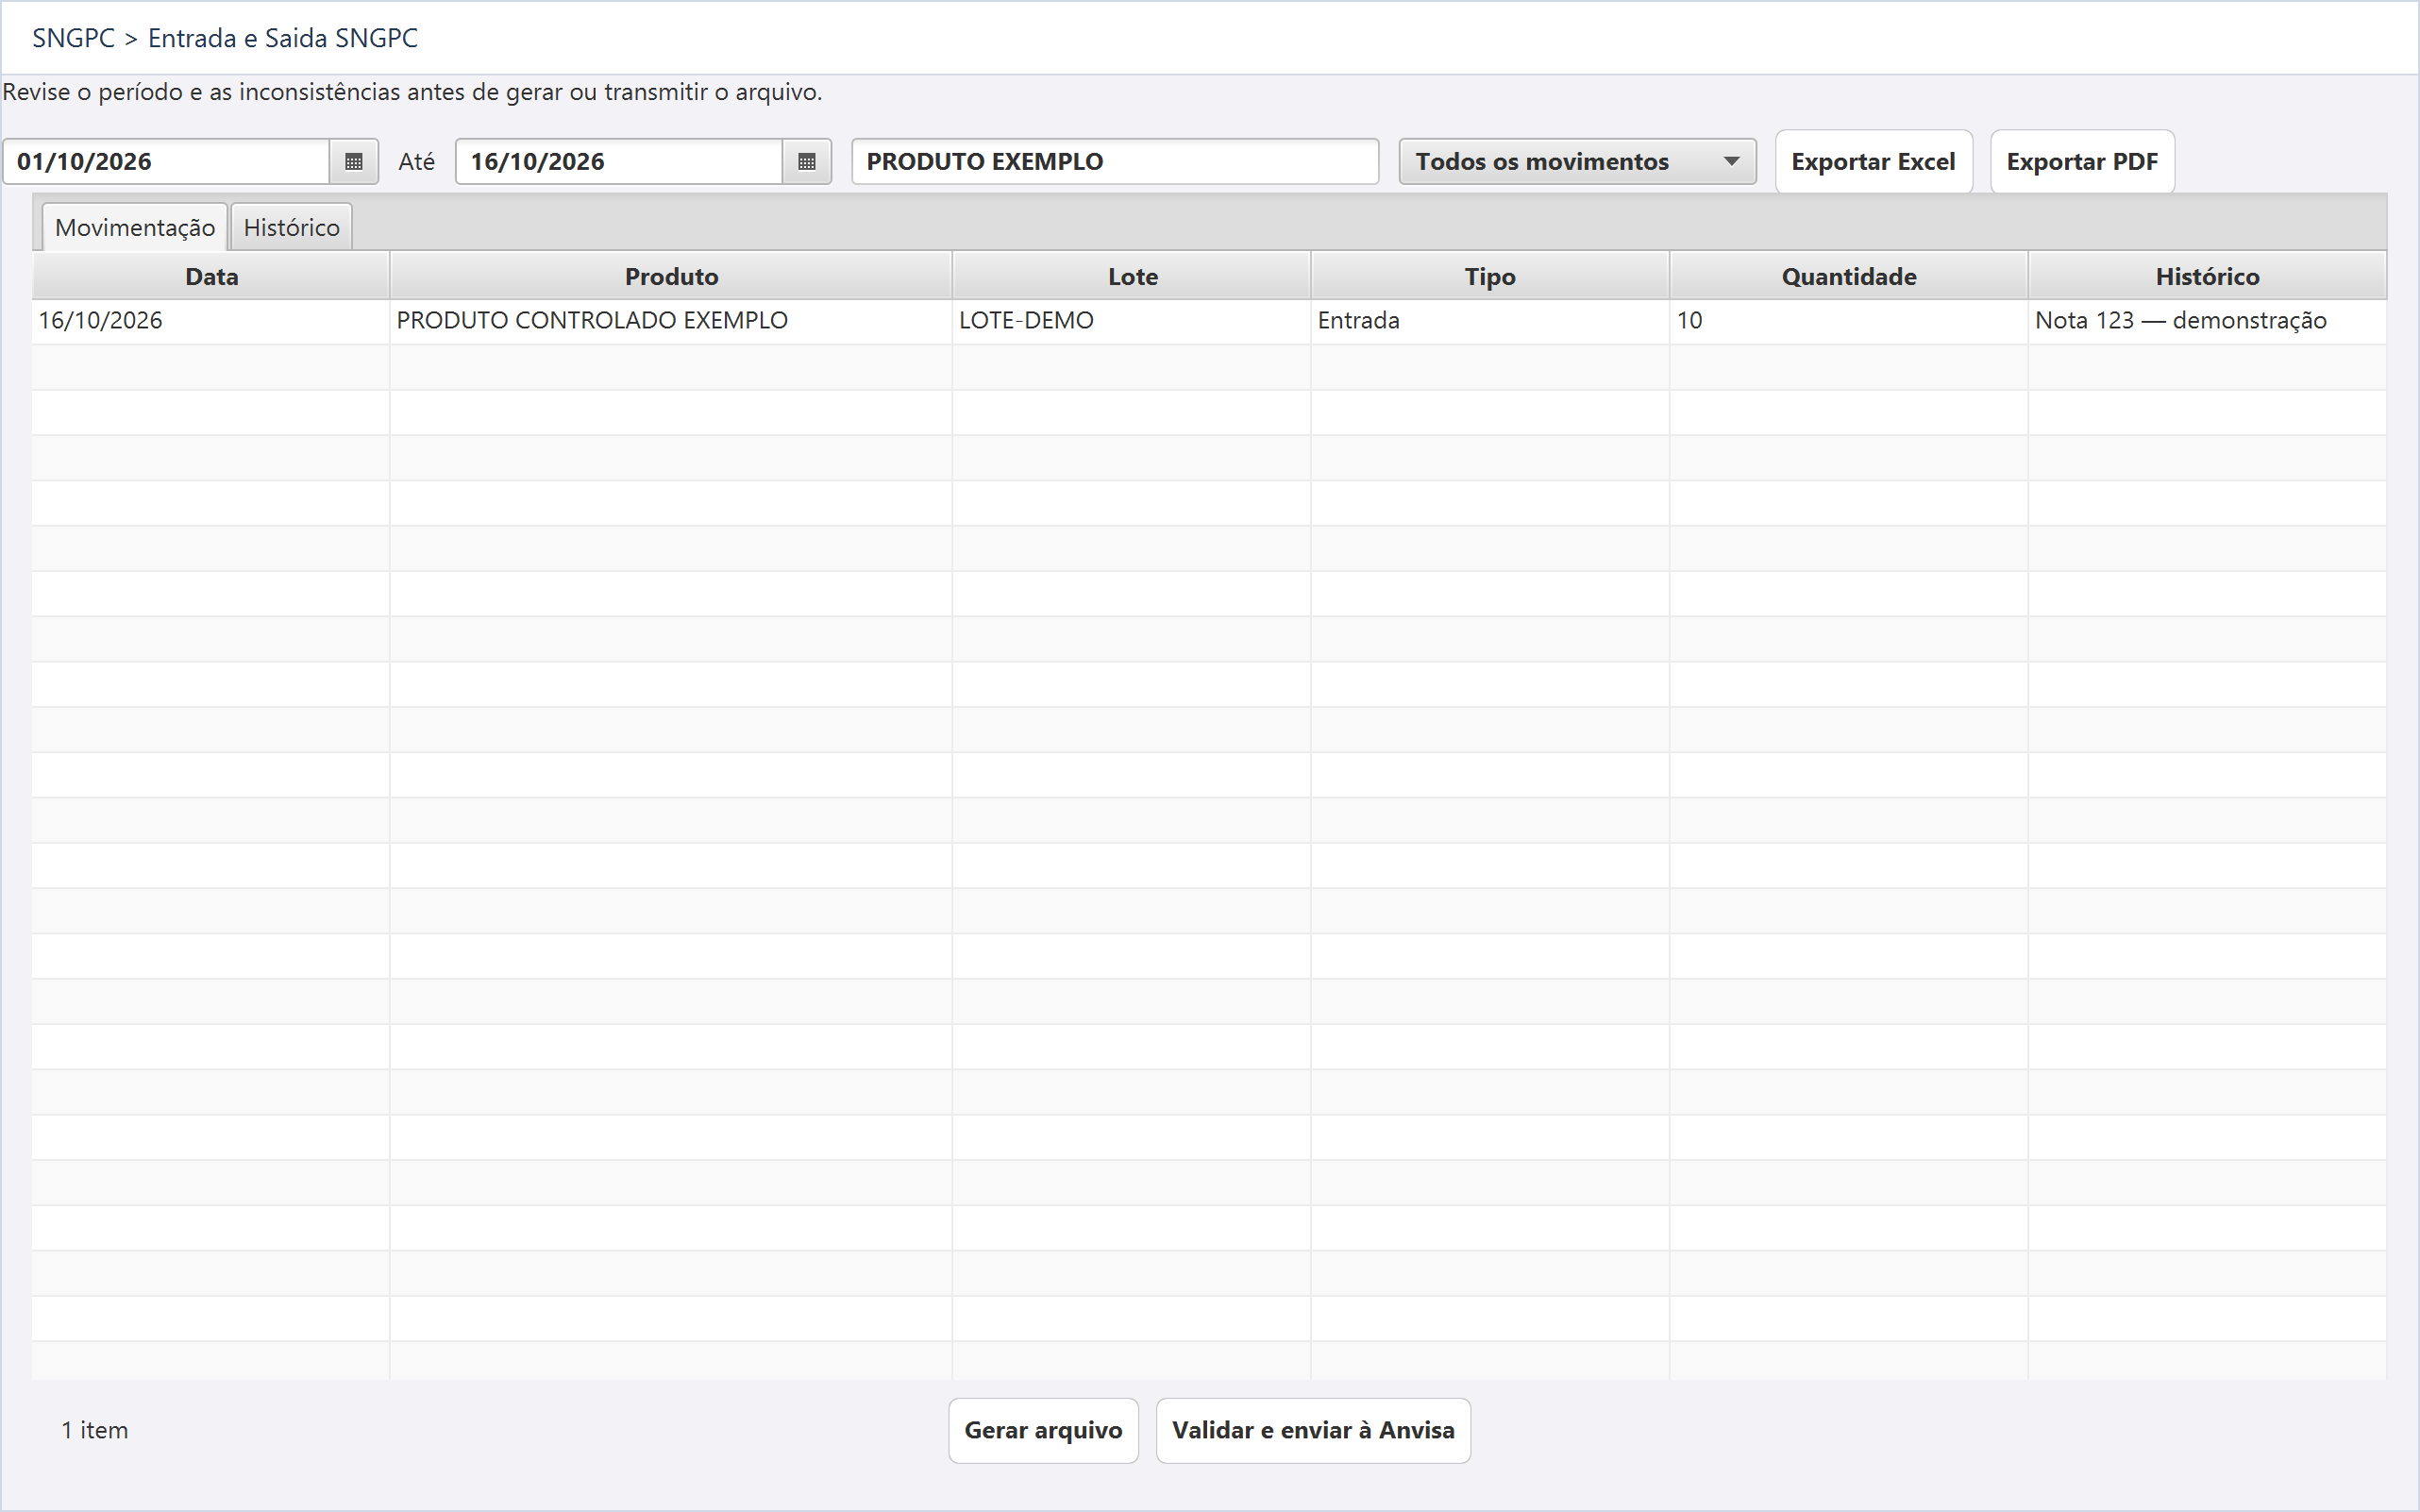Sort by the Produto column header

point(671,276)
